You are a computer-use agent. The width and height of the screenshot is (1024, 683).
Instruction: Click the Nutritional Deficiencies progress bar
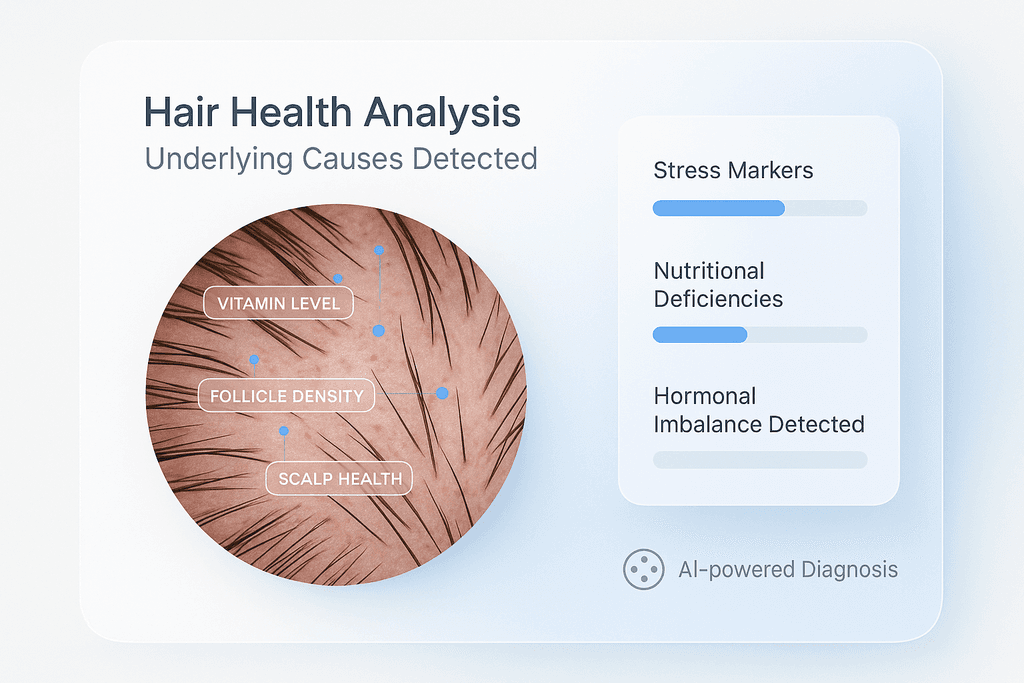click(759, 335)
